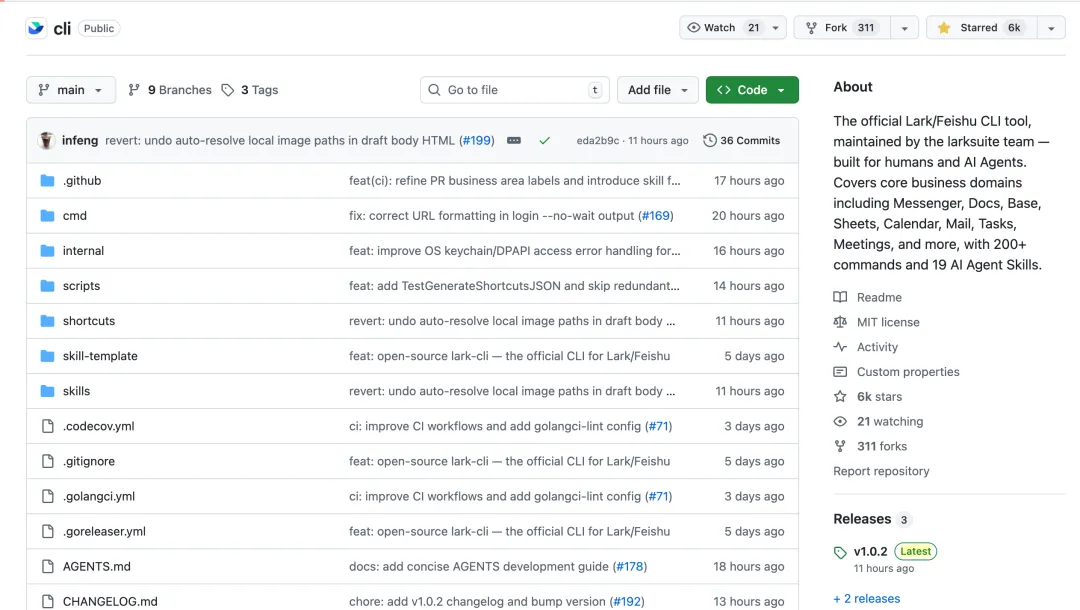Expand the Fork options arrow
Image resolution: width=1080 pixels, height=610 pixels.
click(x=904, y=28)
